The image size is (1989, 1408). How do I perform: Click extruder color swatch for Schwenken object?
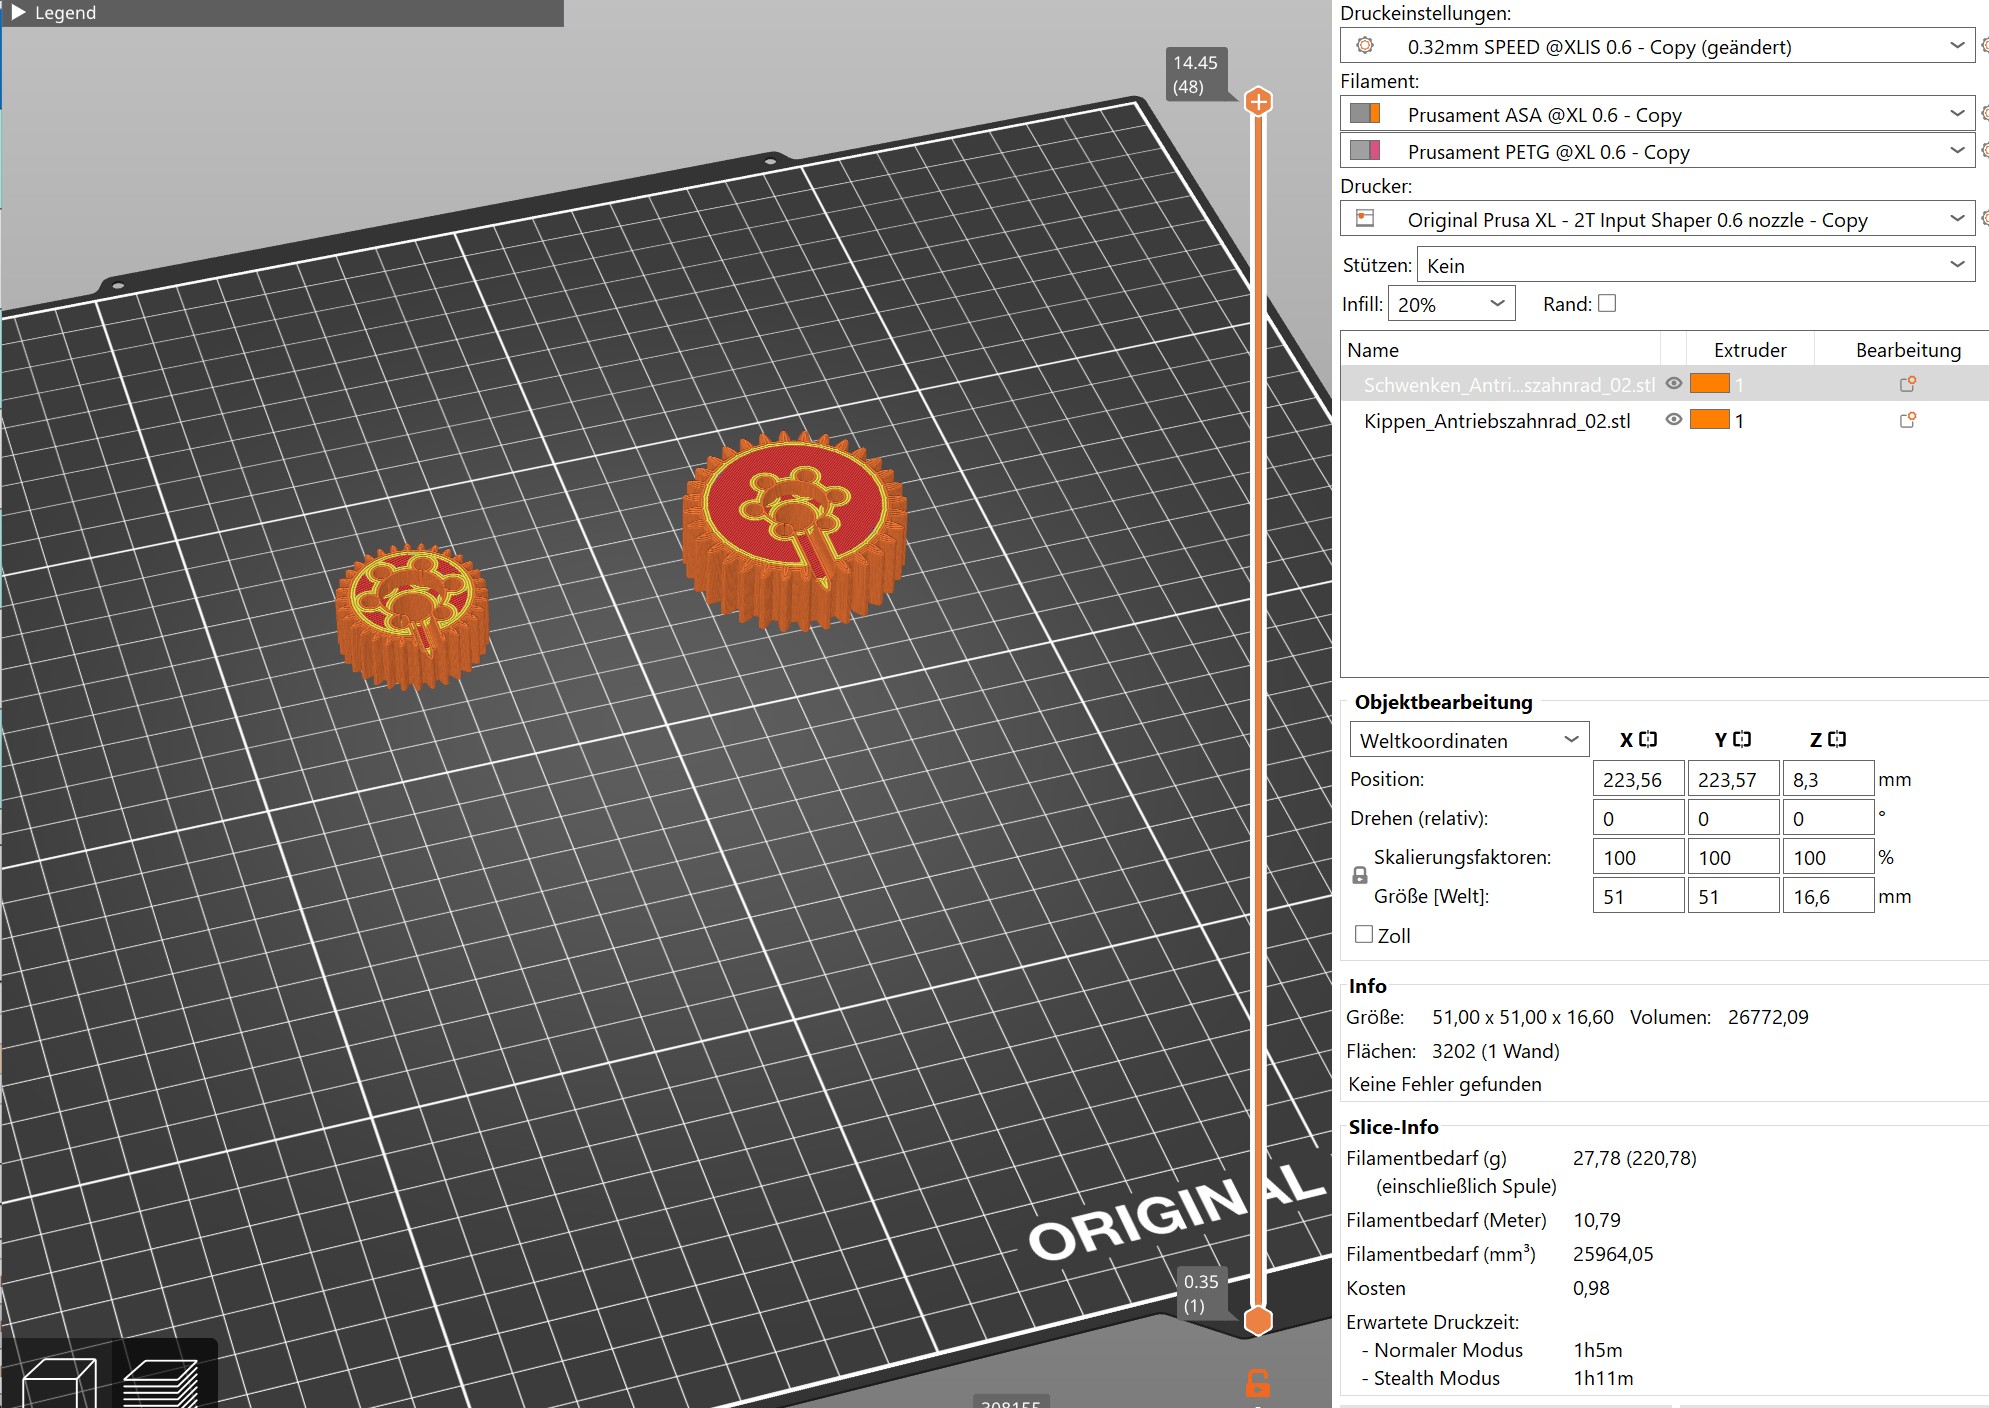(1709, 383)
